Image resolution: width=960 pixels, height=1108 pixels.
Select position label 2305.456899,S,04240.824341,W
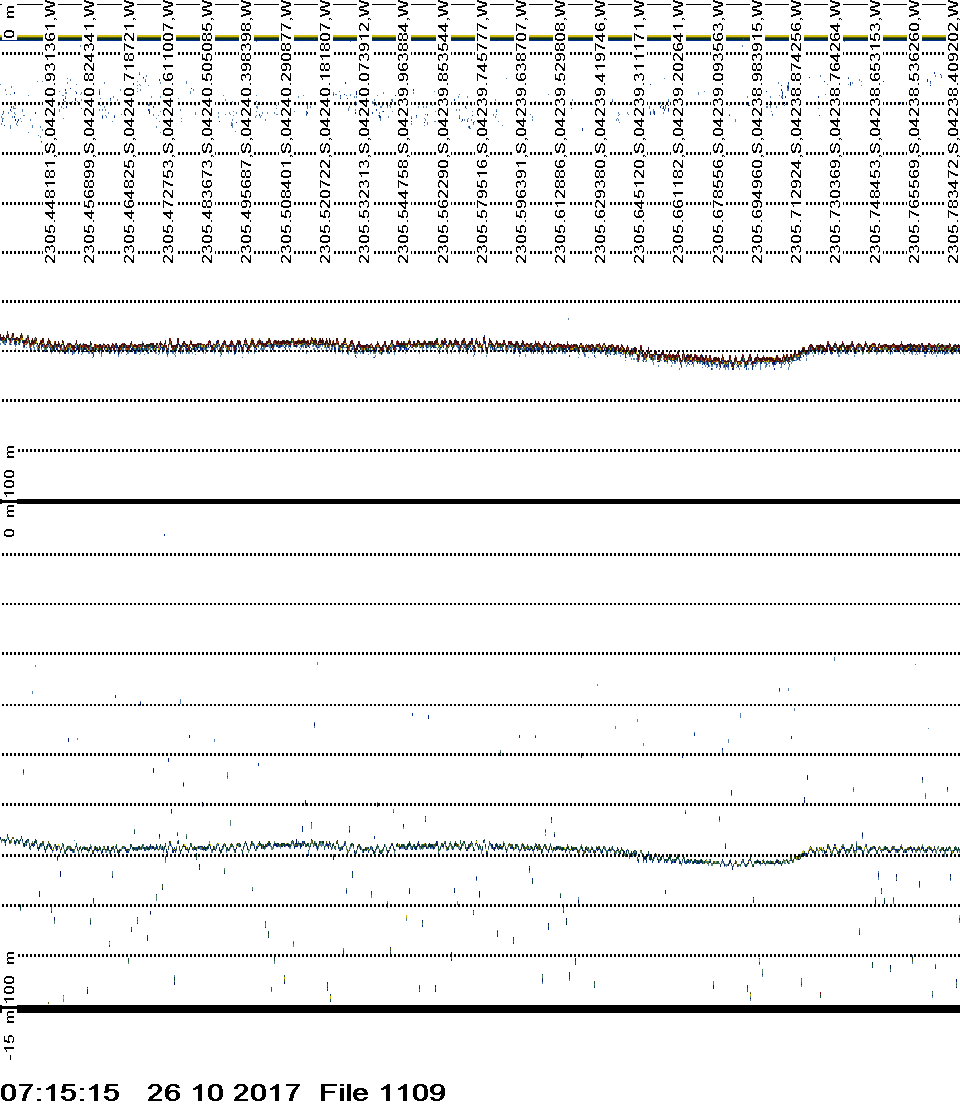pos(89,131)
